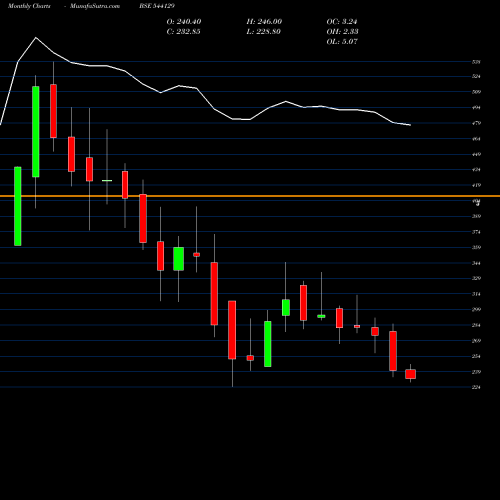Screen dimensions: 500x500
Task: Click the 'Monthly Charts' title text
Action: click(x=29, y=6)
